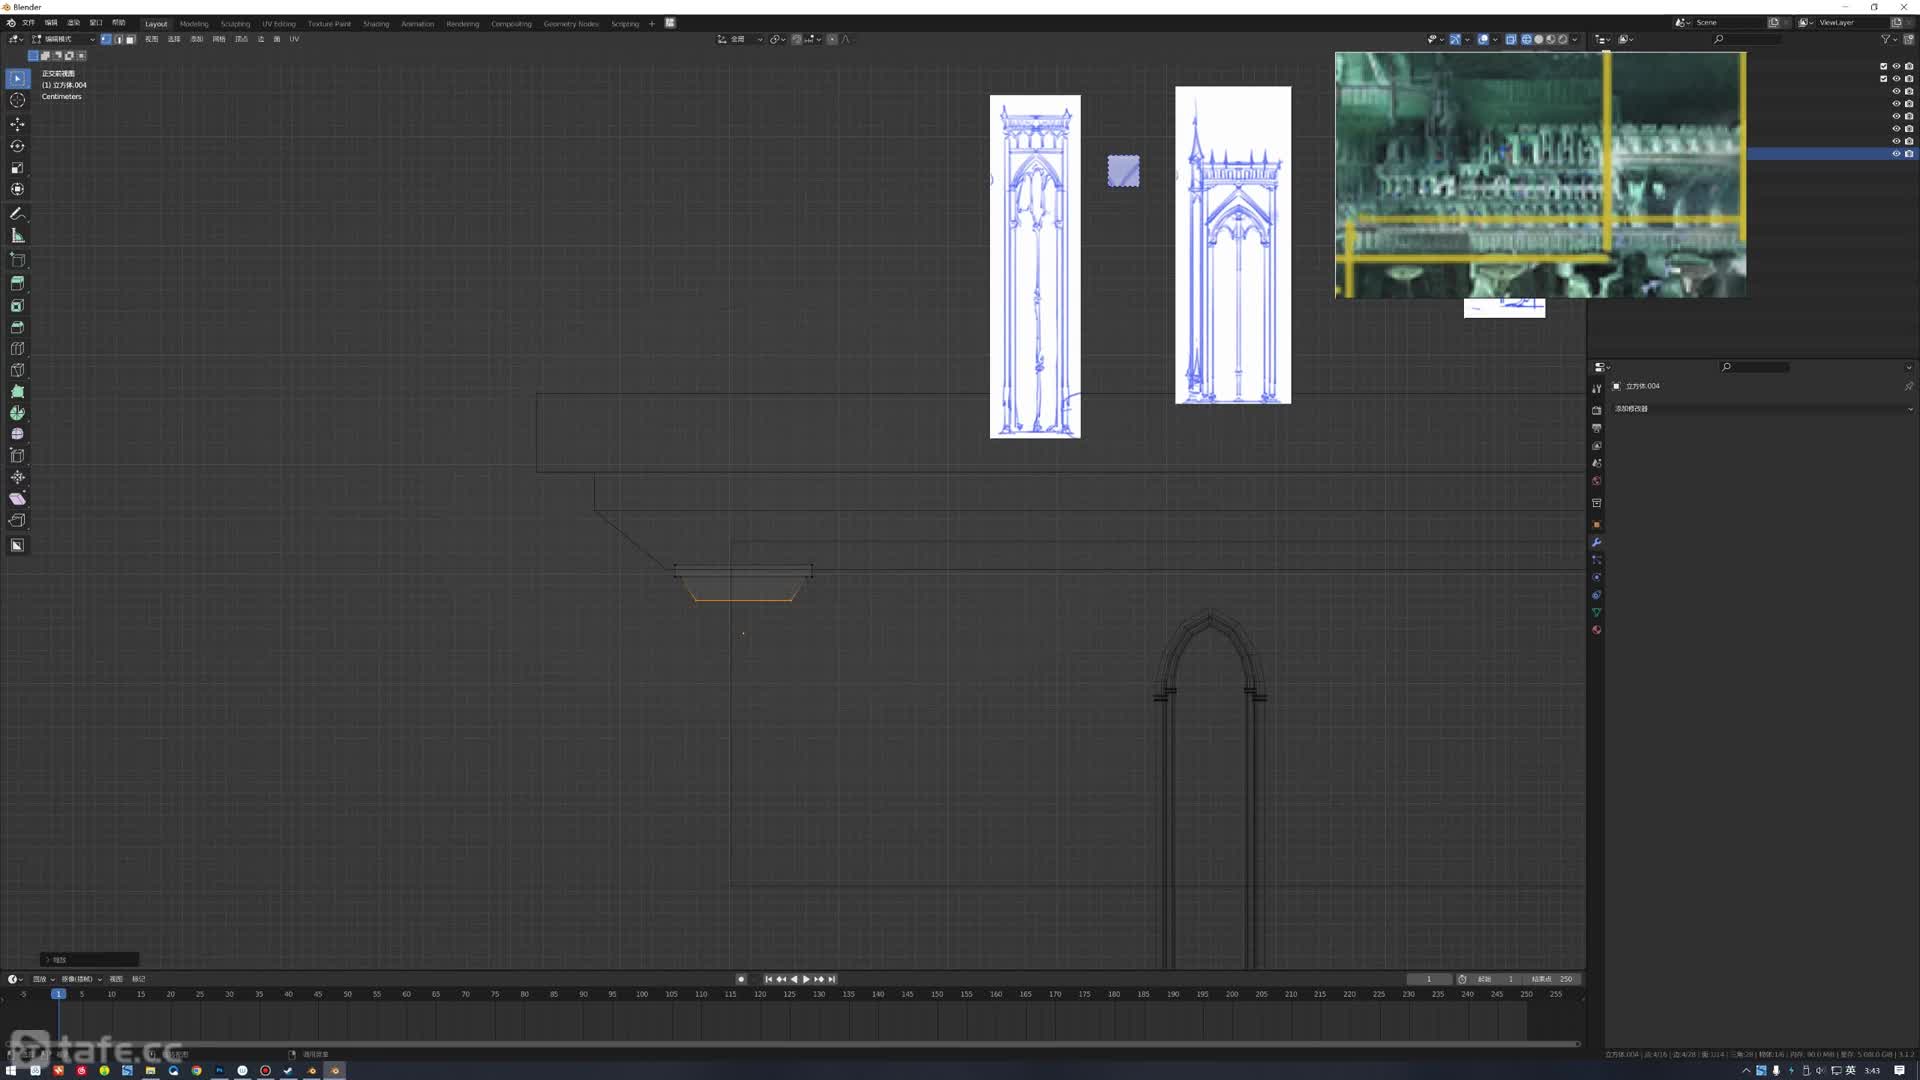Open the Render properties tab

(1596, 410)
